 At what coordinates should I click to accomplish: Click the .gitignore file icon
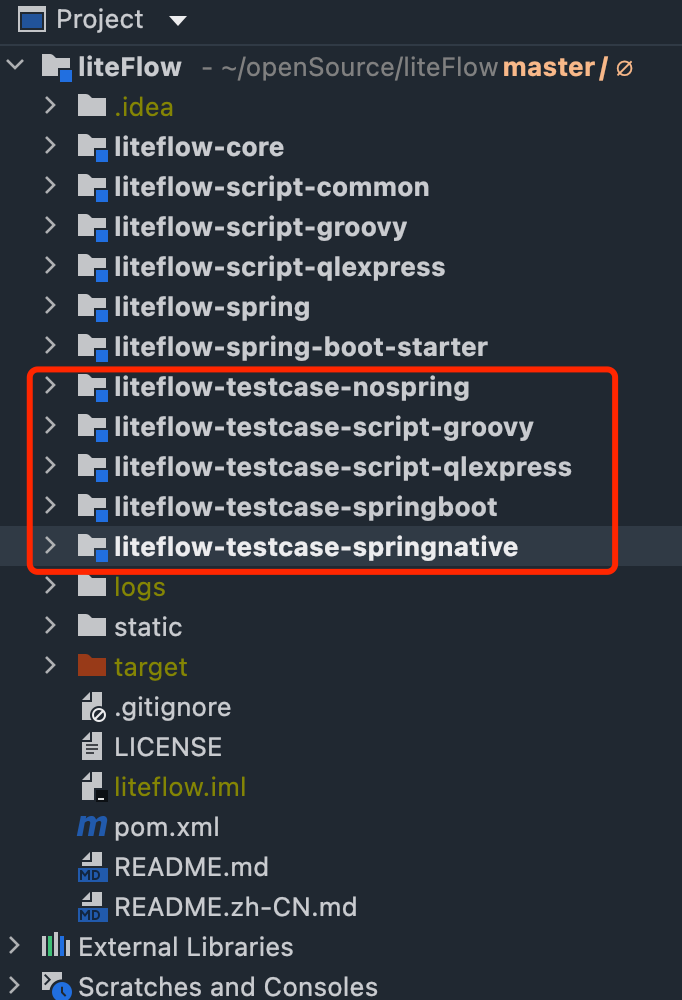click(x=92, y=707)
